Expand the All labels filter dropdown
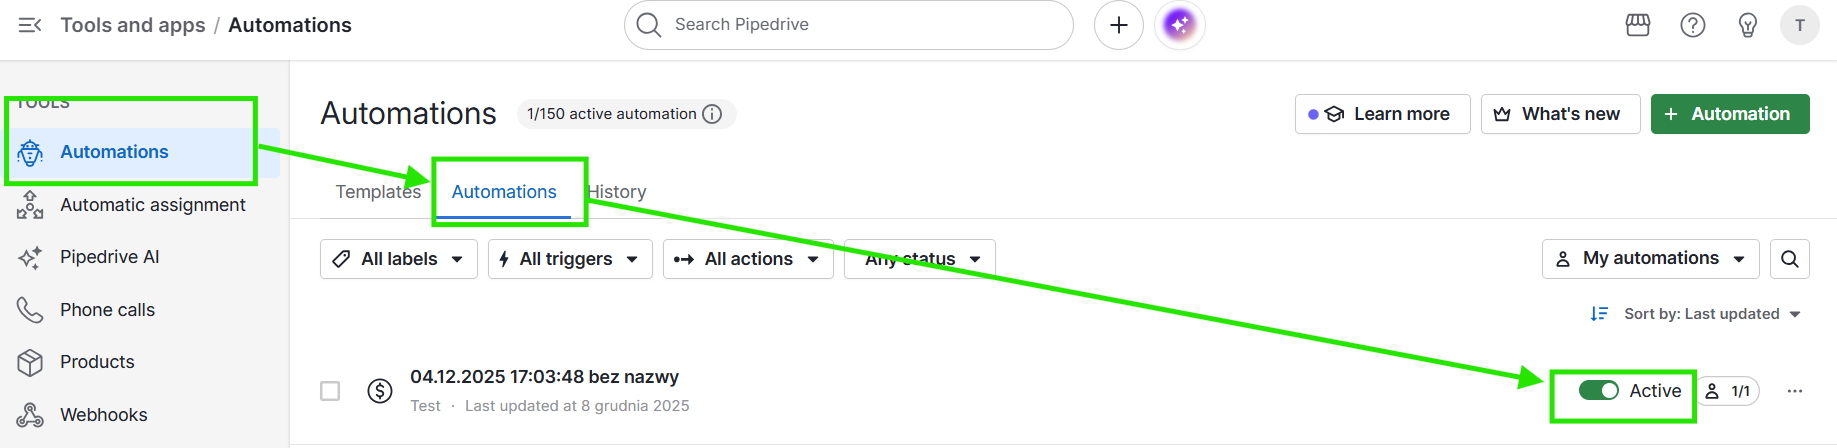 pos(398,259)
